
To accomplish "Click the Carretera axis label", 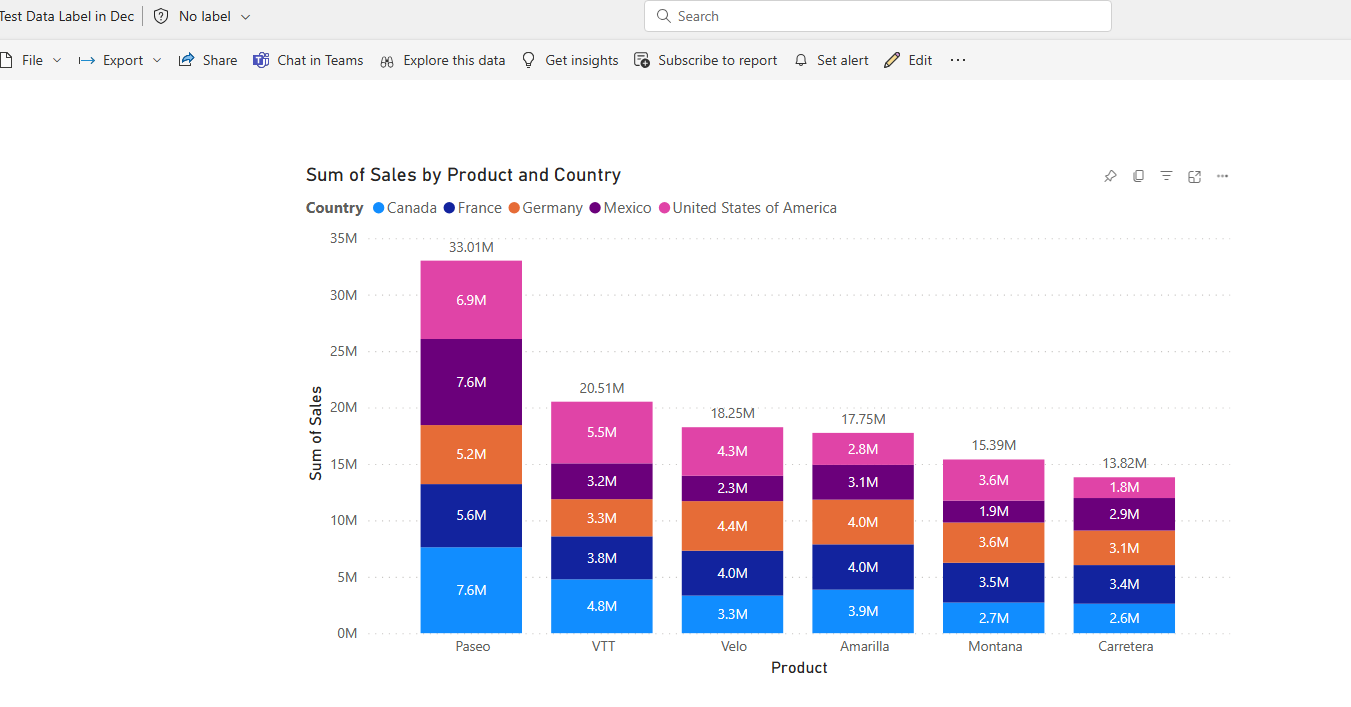I will pos(1126,647).
